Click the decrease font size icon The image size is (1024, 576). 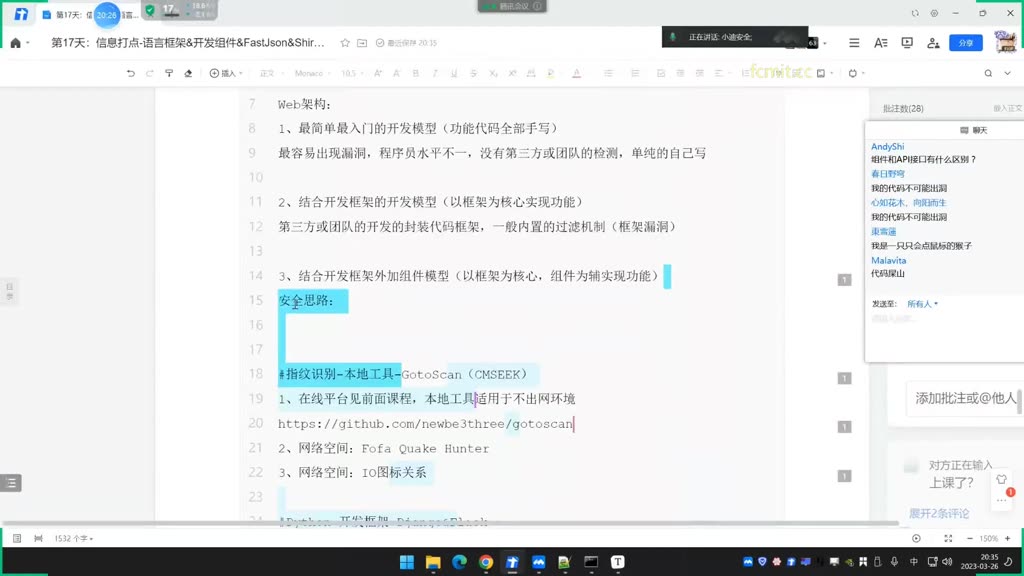pyautogui.click(x=396, y=73)
